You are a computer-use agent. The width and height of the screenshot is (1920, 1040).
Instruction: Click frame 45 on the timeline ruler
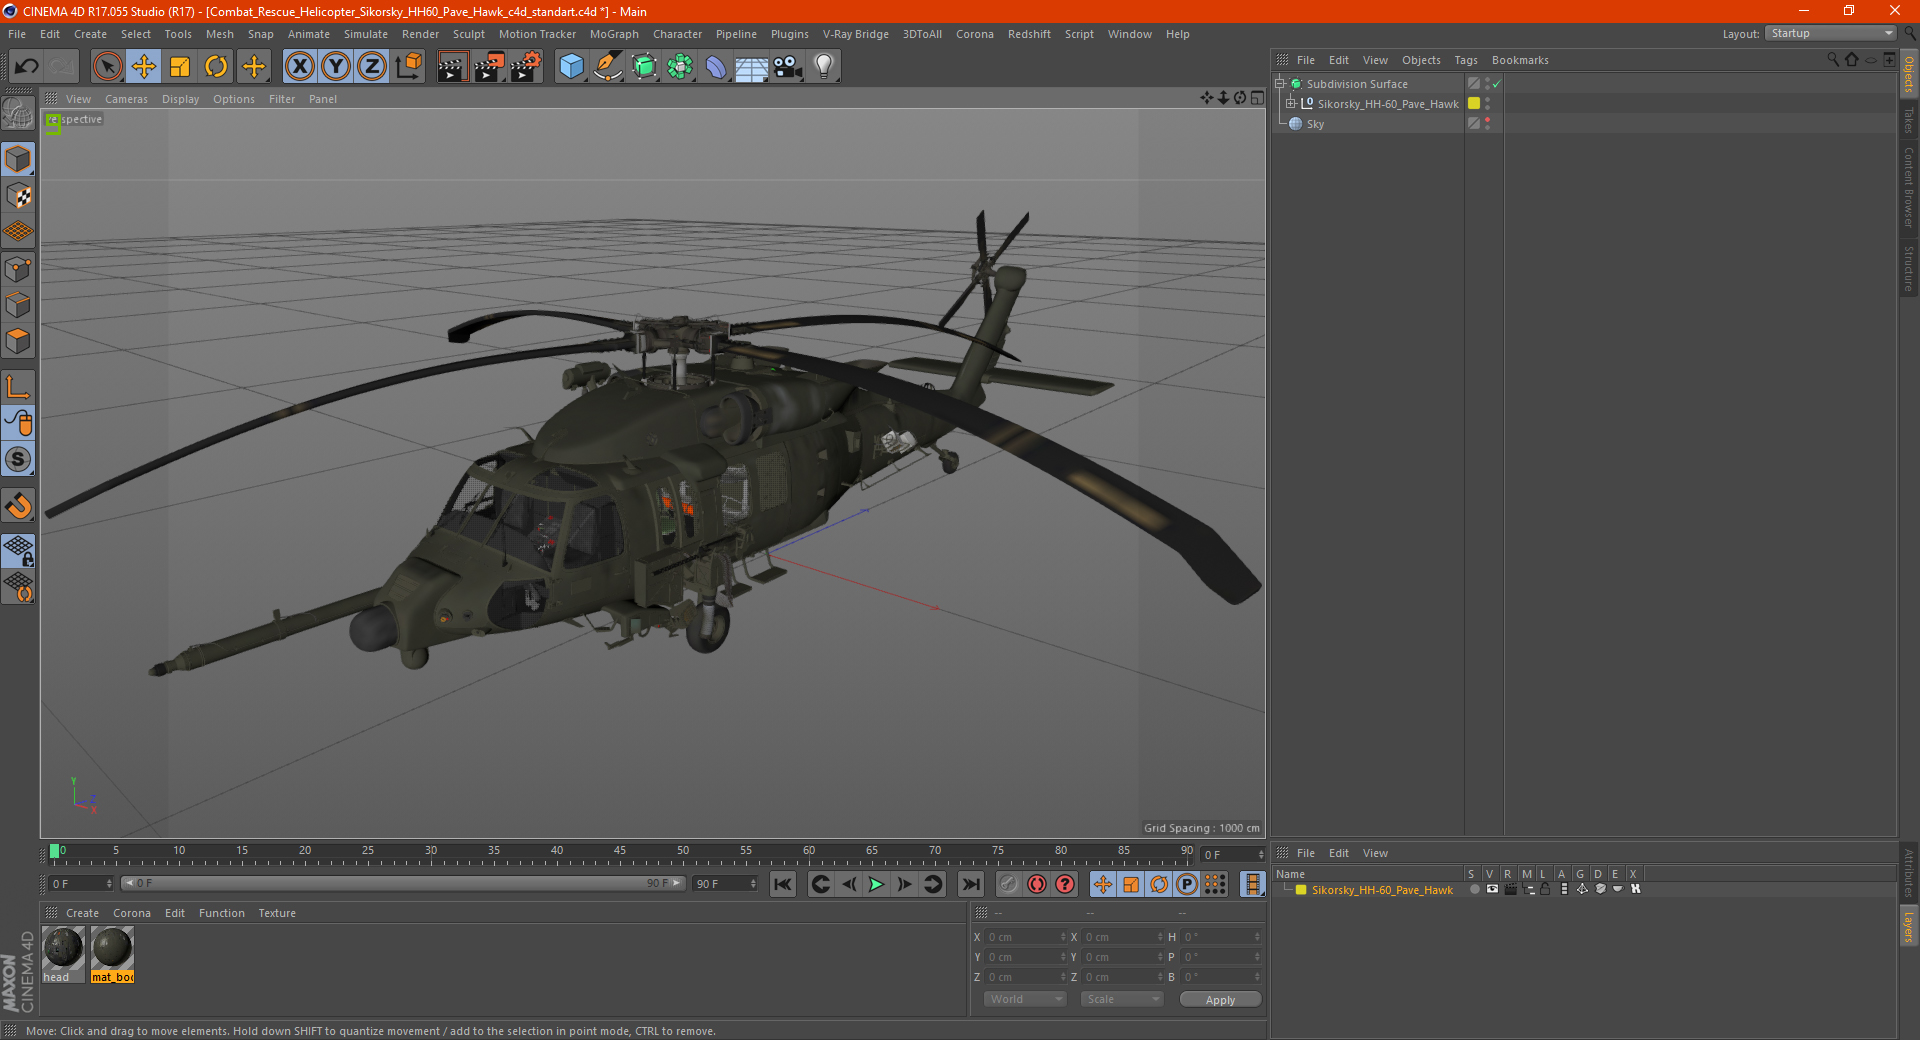click(x=620, y=852)
